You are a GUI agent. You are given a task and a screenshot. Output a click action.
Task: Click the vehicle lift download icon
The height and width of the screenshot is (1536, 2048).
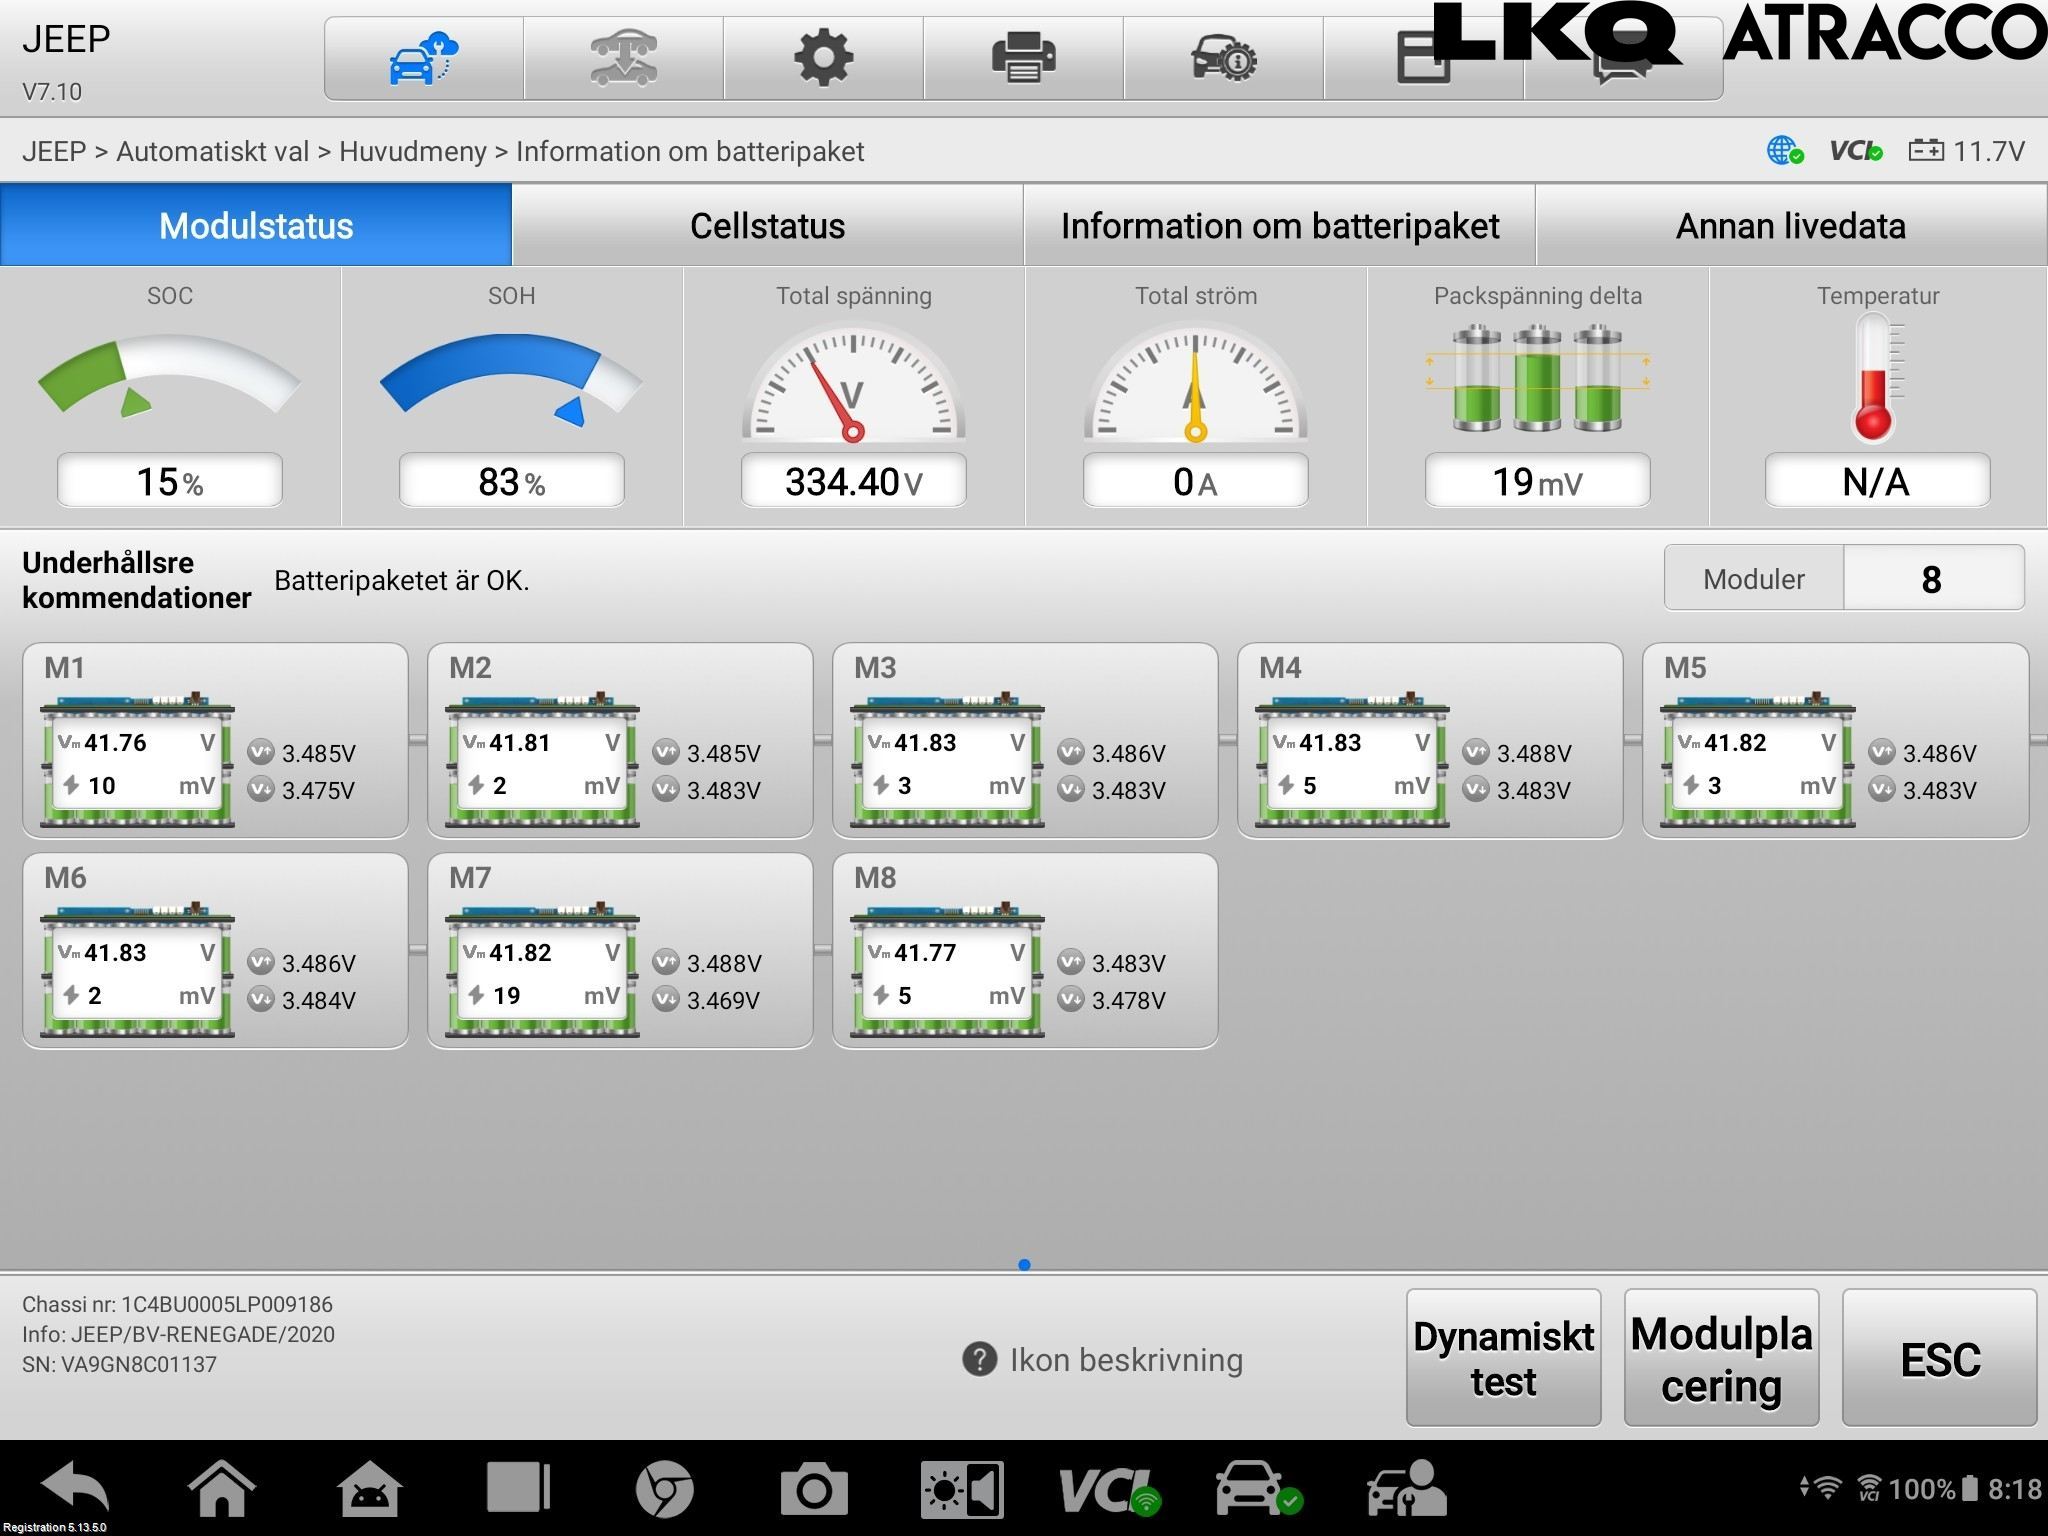(623, 58)
